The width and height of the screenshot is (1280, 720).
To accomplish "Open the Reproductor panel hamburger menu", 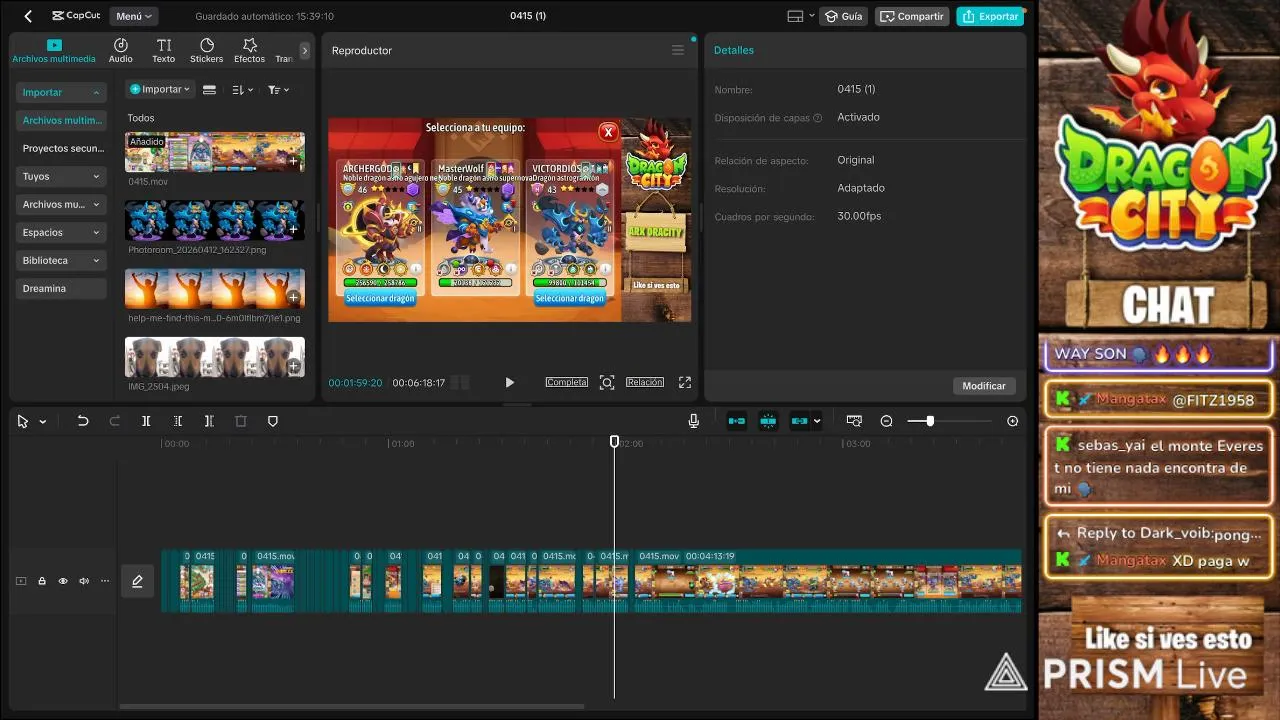I will (678, 50).
